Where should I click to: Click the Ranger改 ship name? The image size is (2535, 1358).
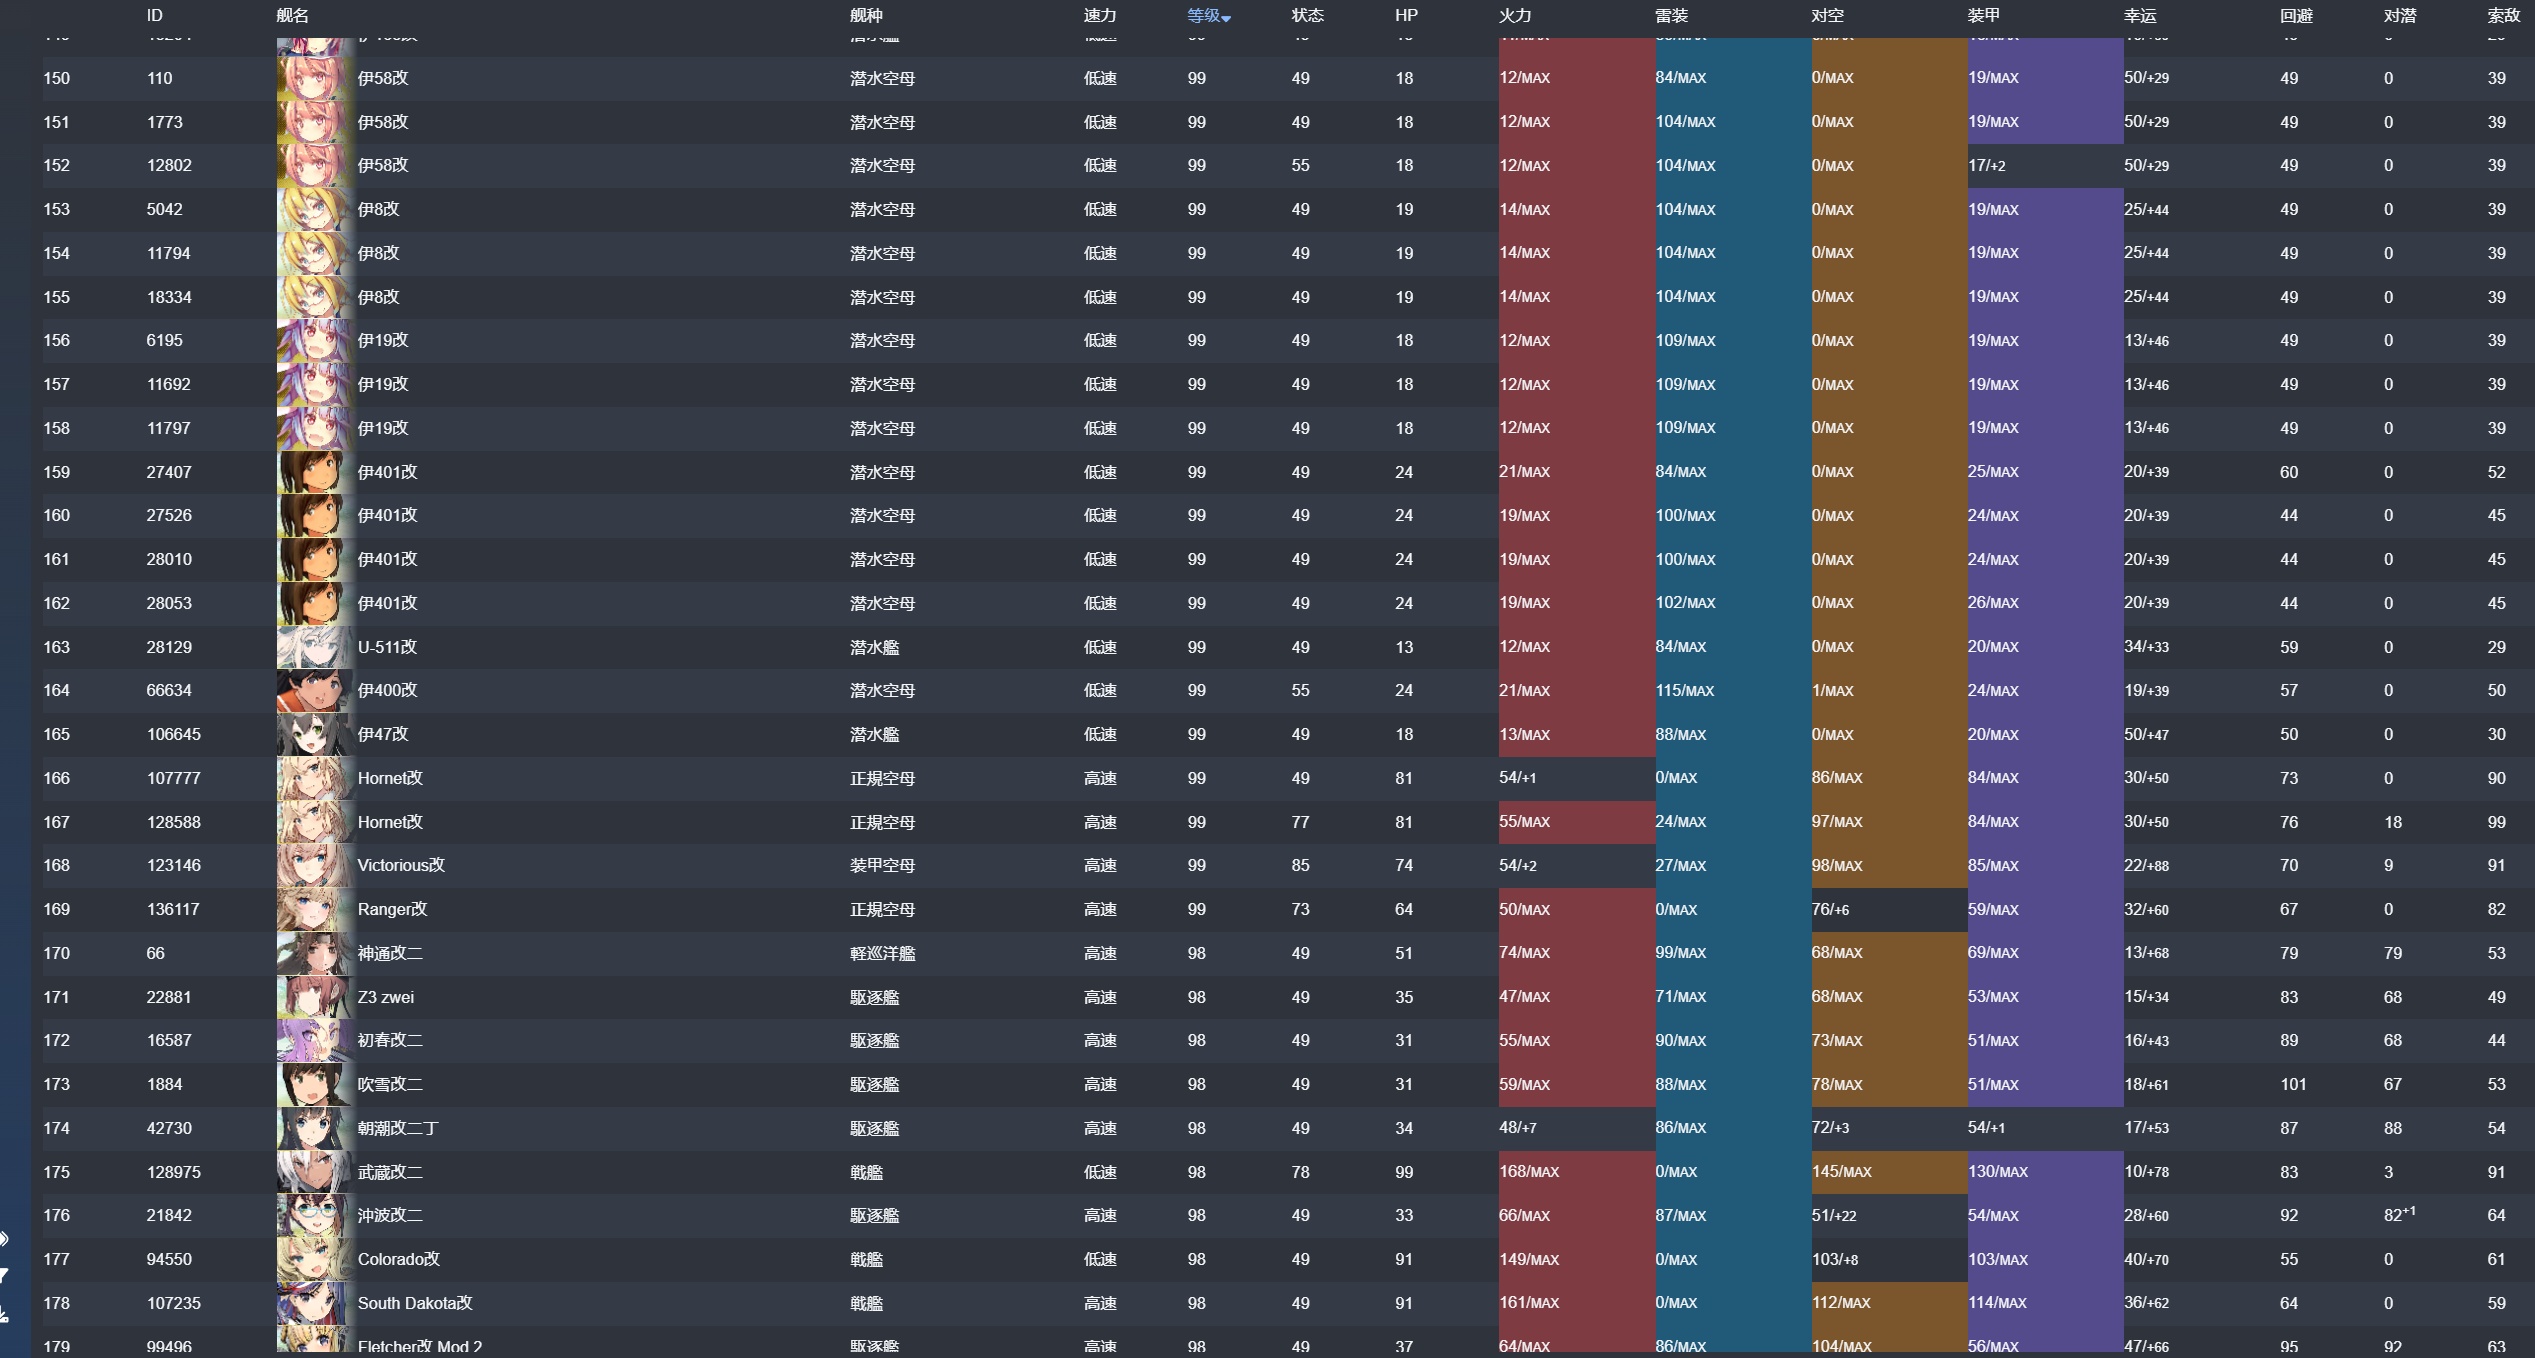point(392,909)
